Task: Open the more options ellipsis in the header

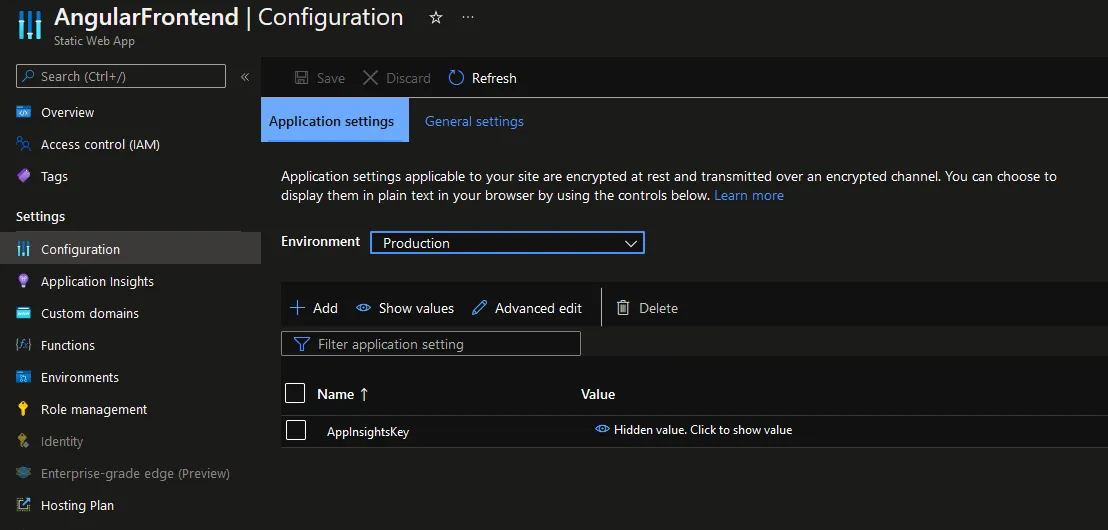Action: 468,18
